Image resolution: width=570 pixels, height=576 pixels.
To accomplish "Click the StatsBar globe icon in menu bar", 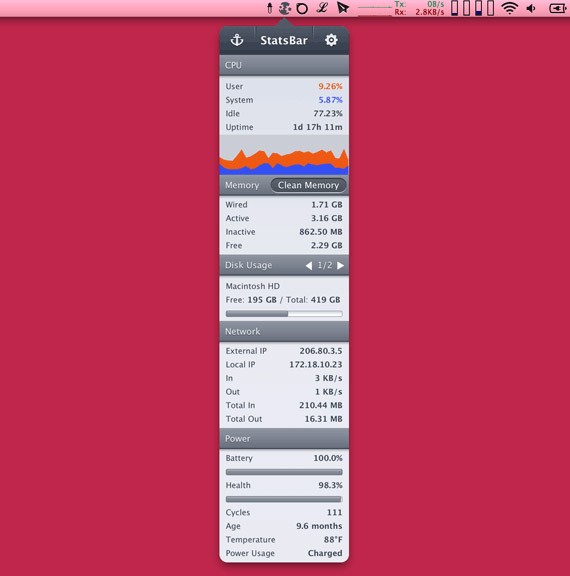I will pos(285,8).
